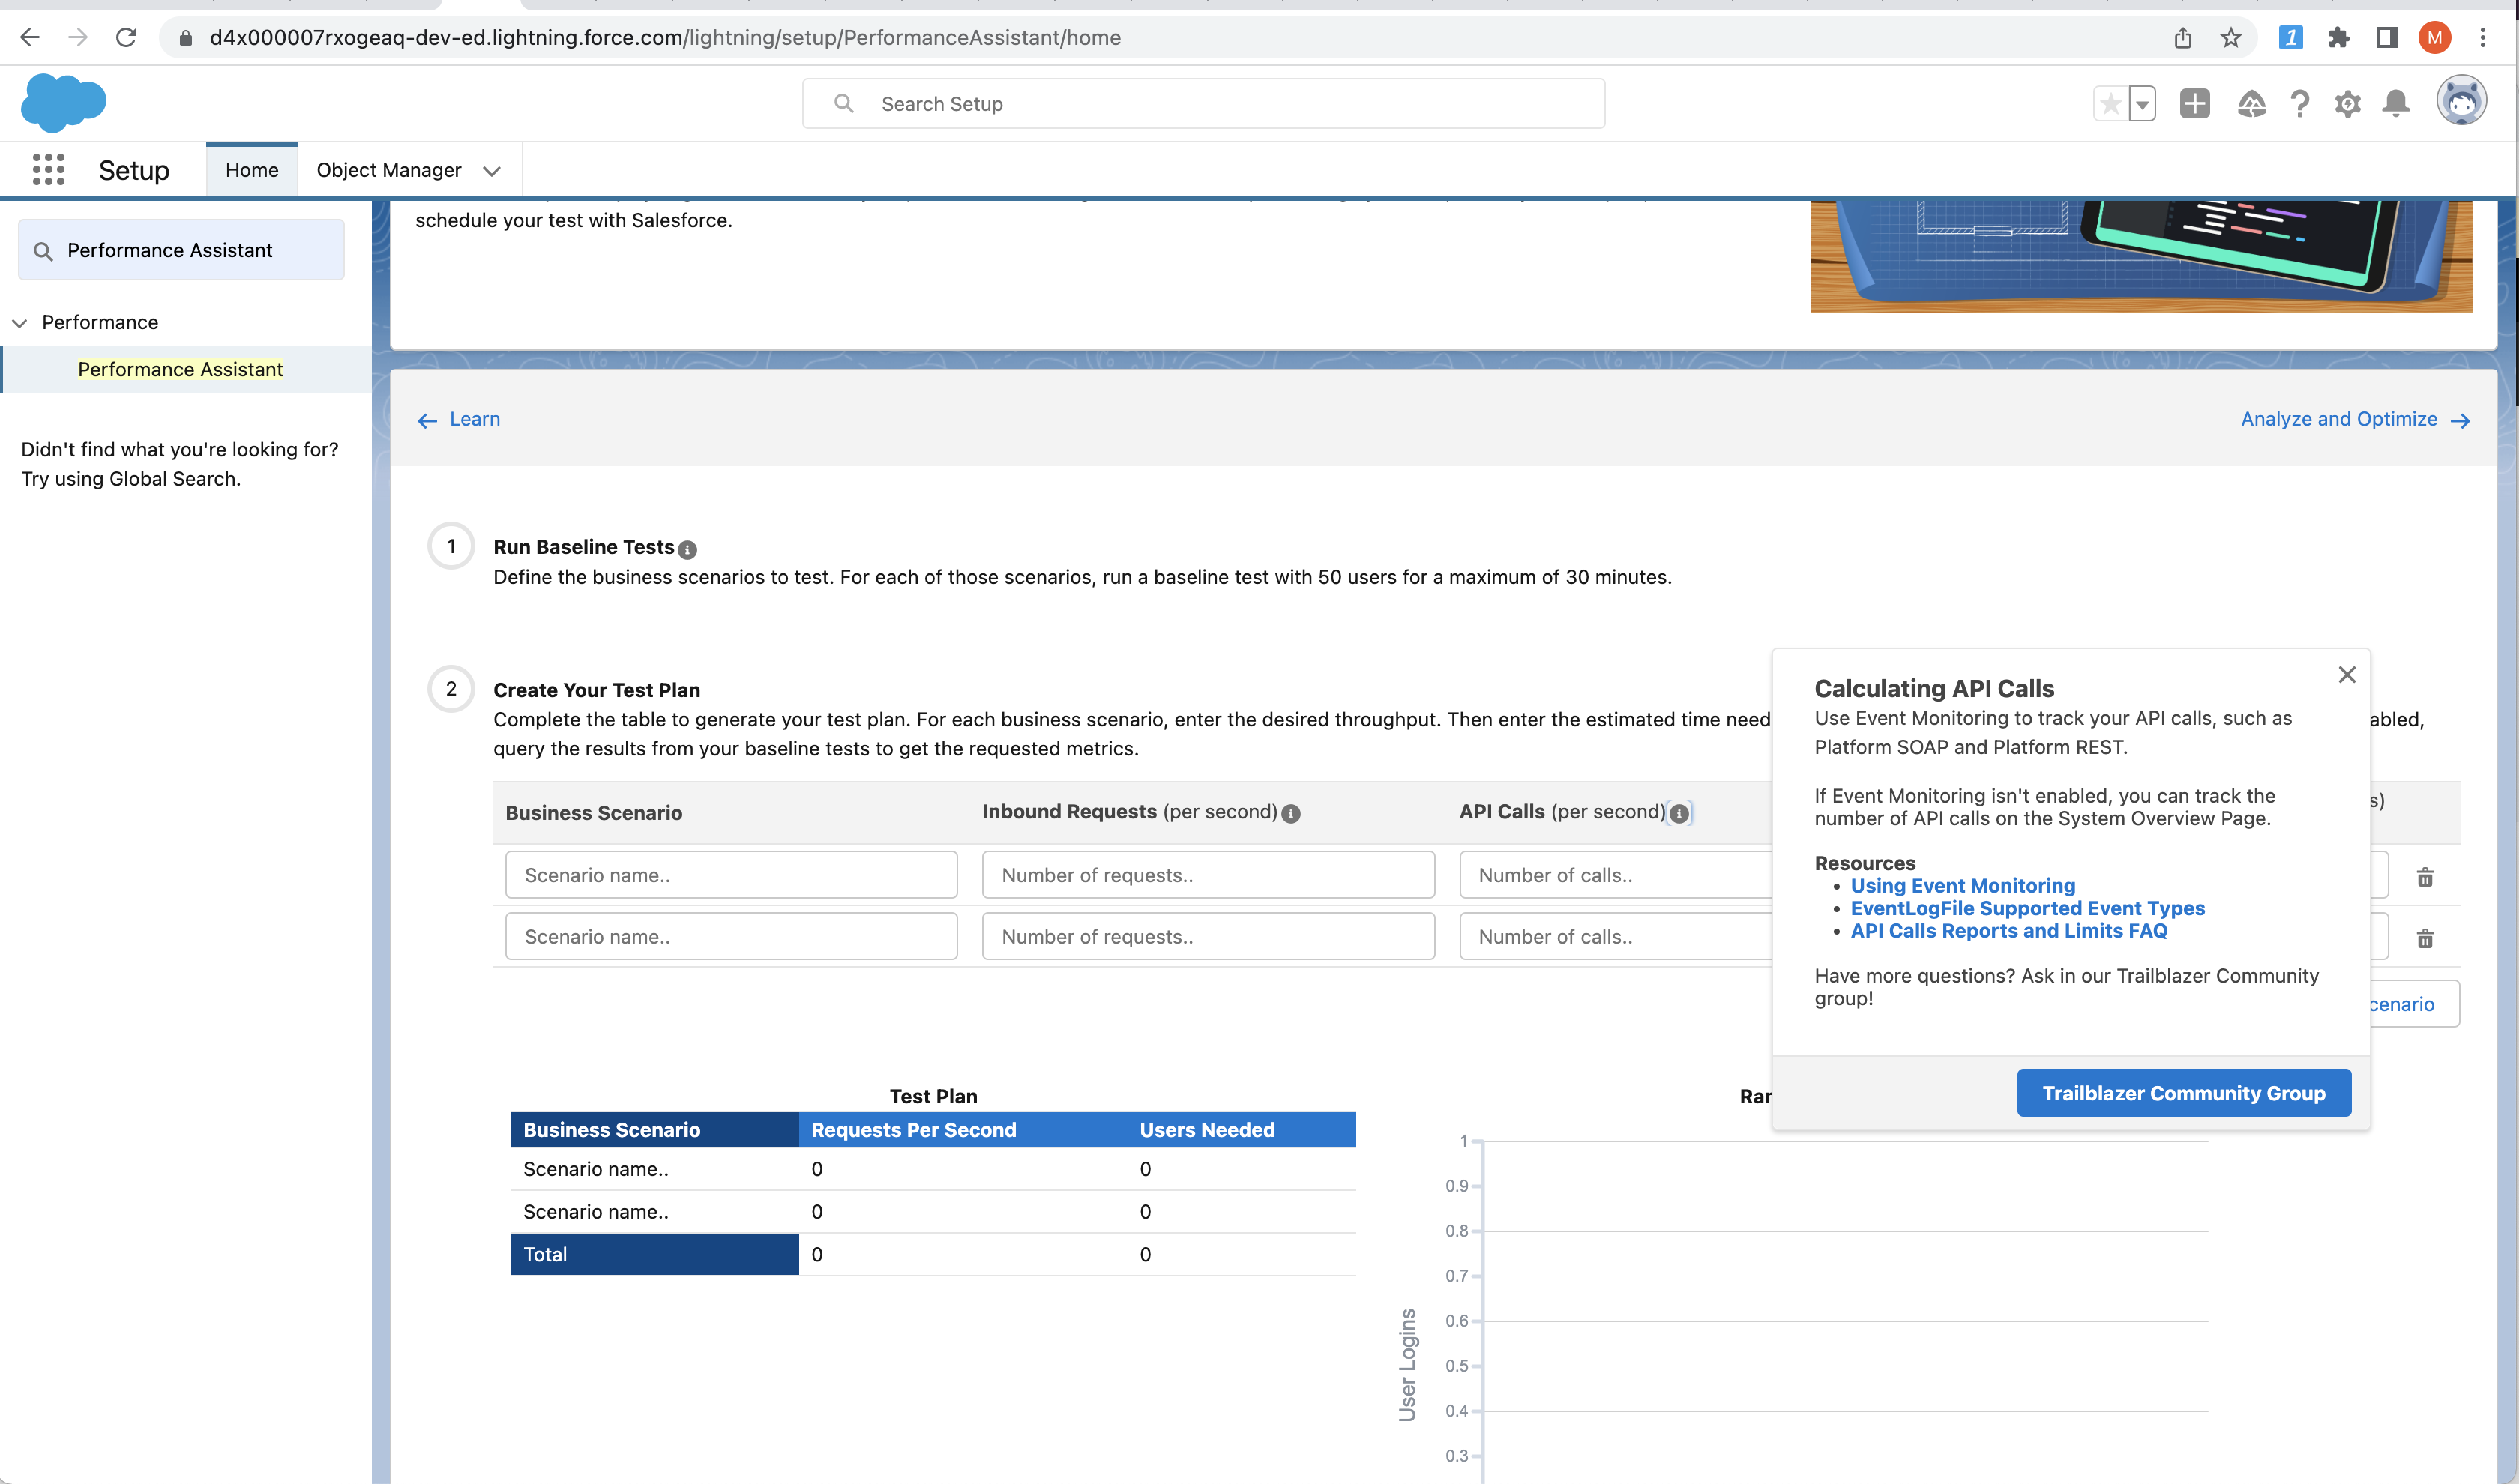Screen dimensions: 2519x1484
Task: Switch to the Object Manager tab
Action: tap(389, 170)
